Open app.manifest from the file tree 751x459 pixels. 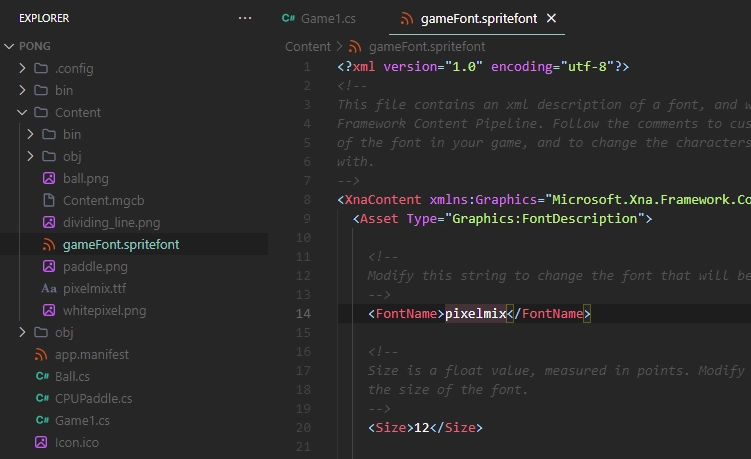coord(92,355)
